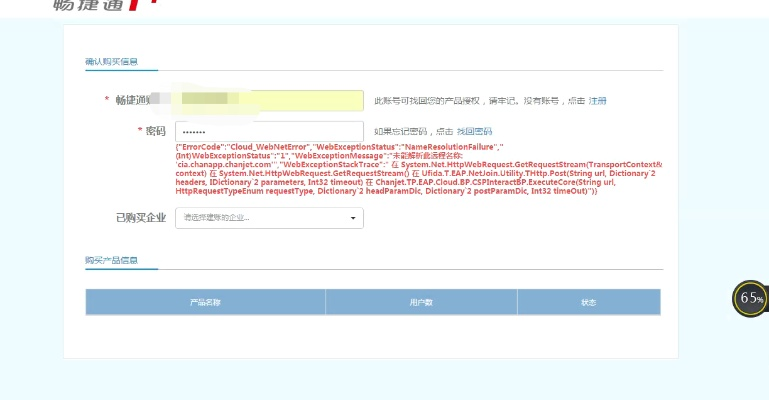Viewport: 769px width, 400px height.
Task: Select the 购买产品信息 section tab
Action: click(x=111, y=260)
